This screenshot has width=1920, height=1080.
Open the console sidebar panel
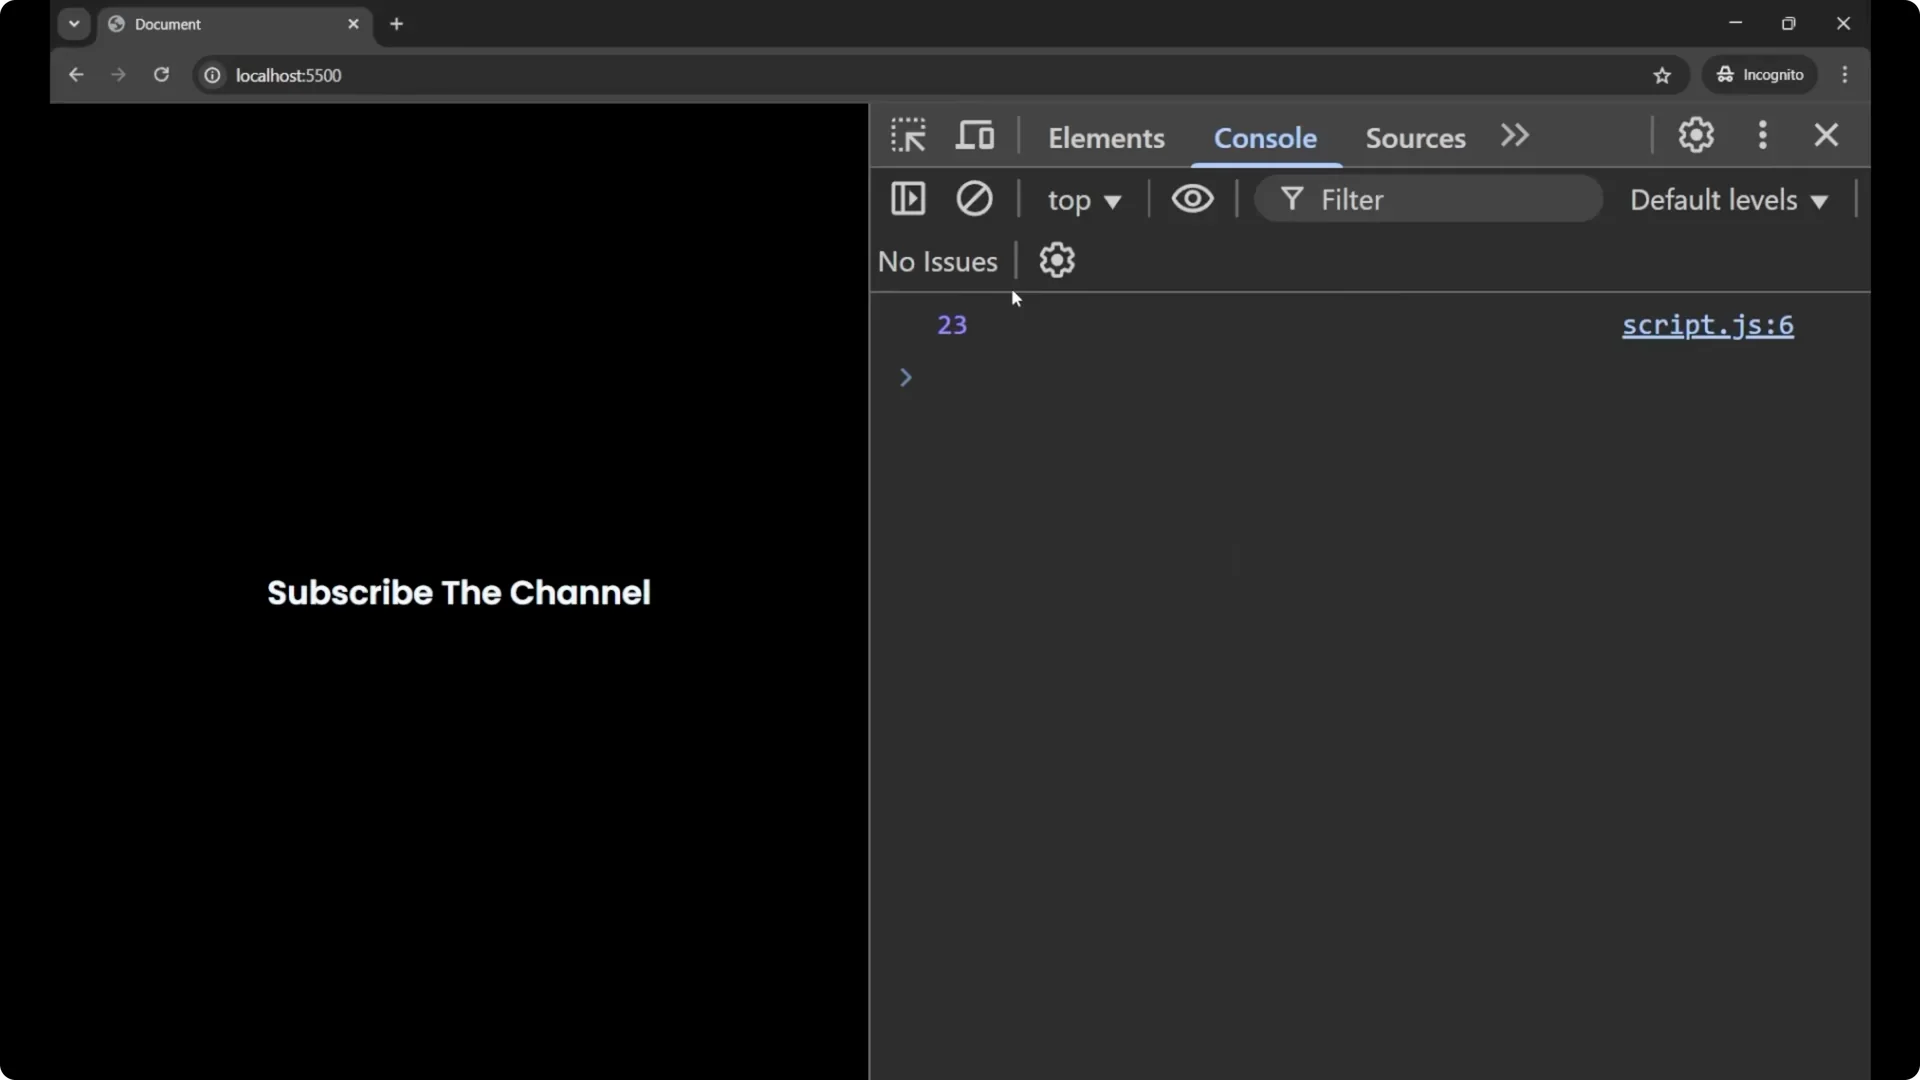click(908, 199)
